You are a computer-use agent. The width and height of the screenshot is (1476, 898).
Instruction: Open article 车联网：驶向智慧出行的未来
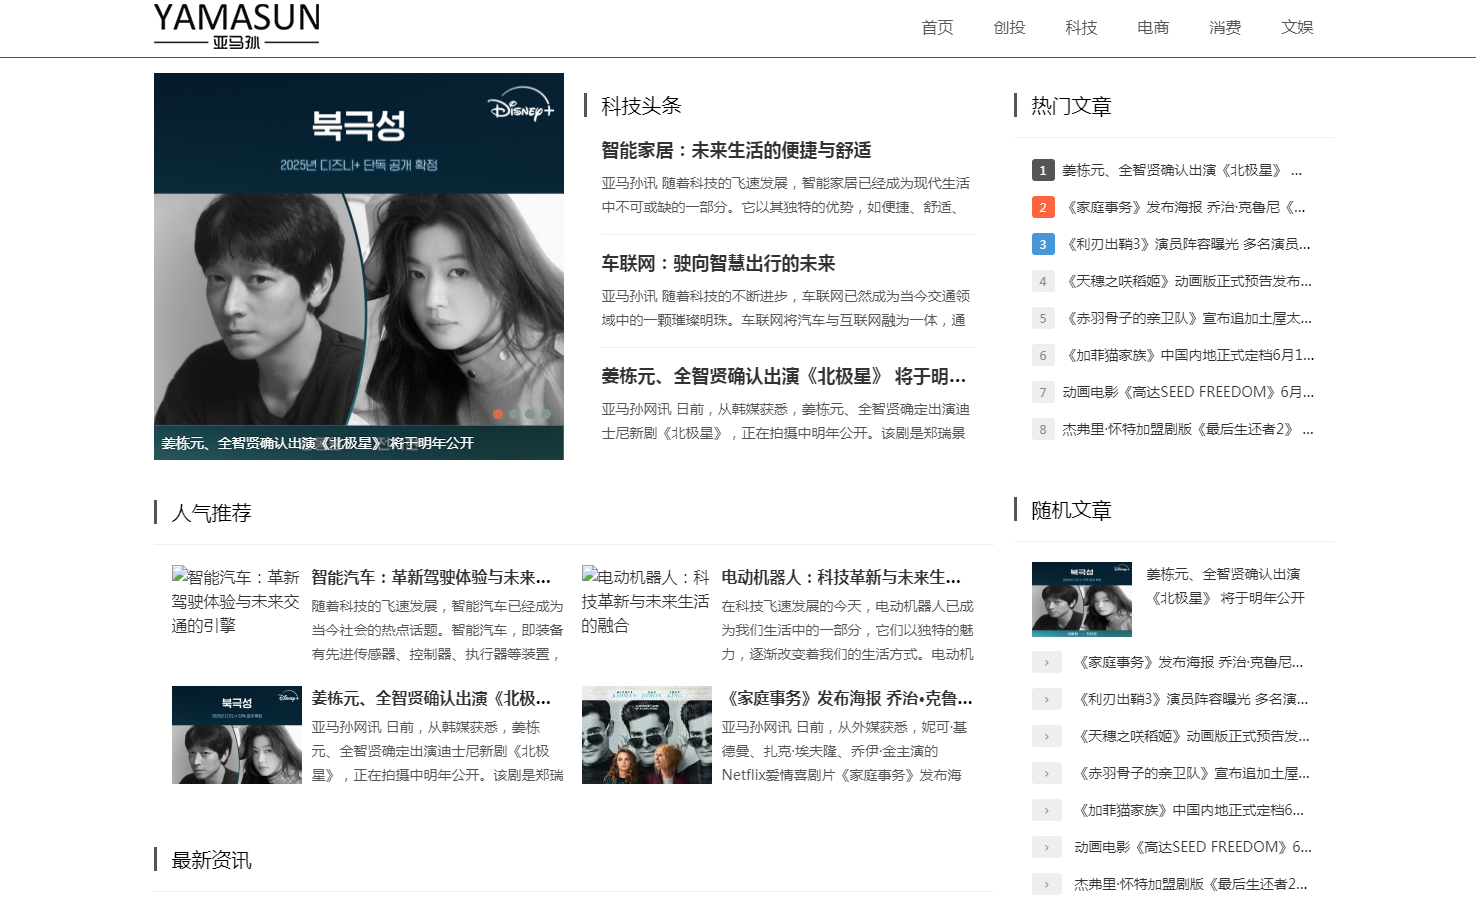718,263
